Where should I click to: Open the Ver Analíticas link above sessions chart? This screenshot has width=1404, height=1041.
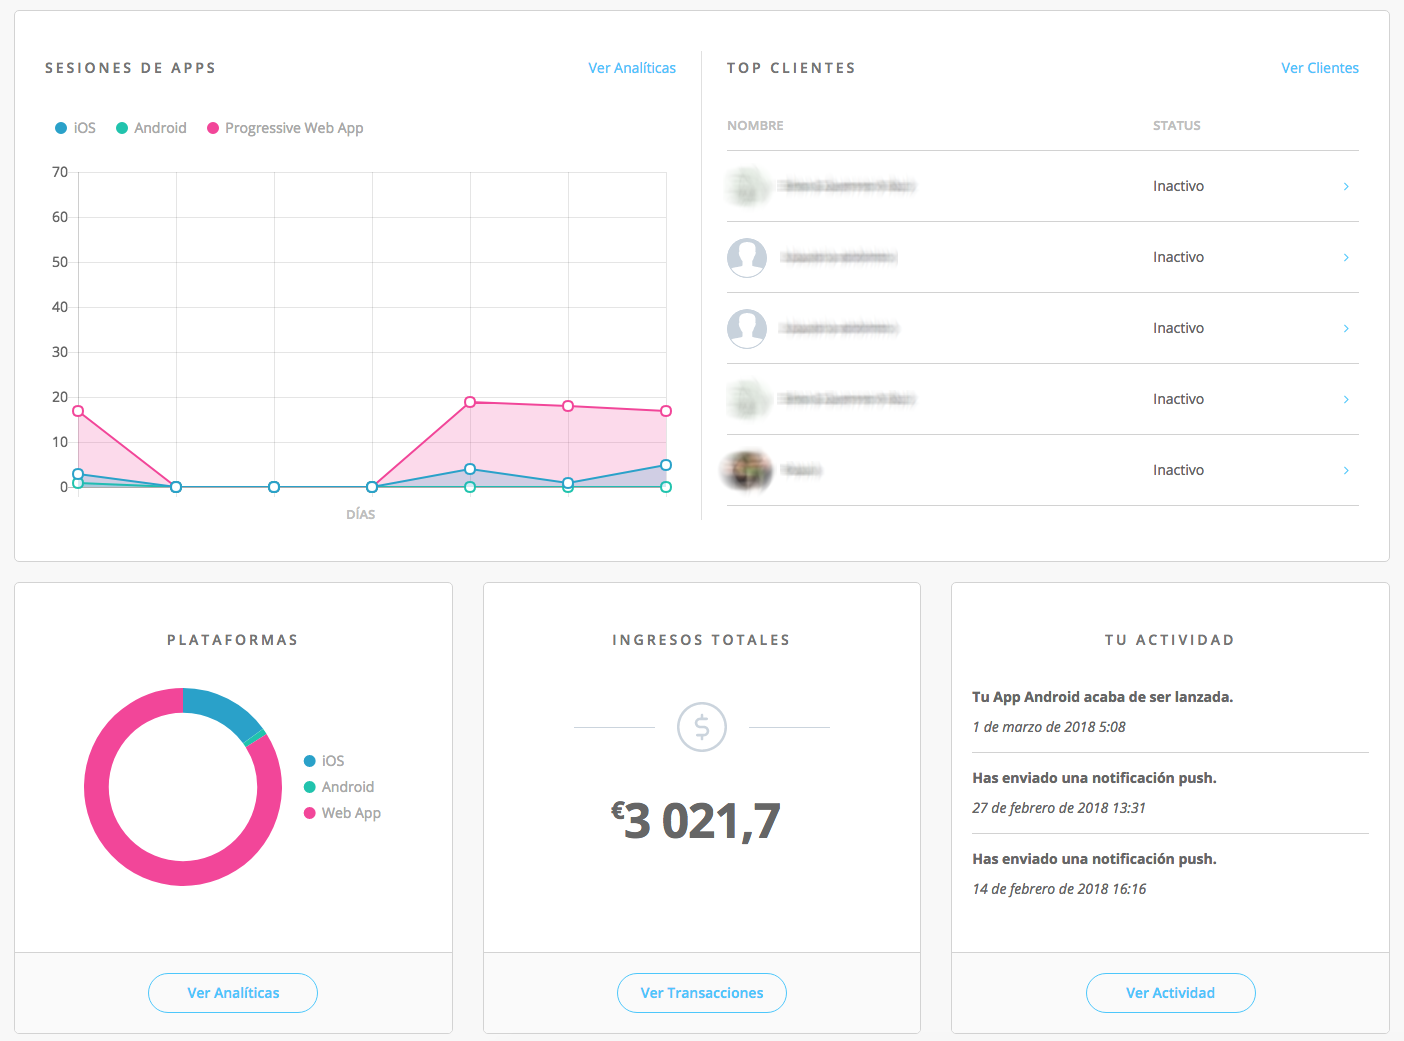click(x=632, y=68)
